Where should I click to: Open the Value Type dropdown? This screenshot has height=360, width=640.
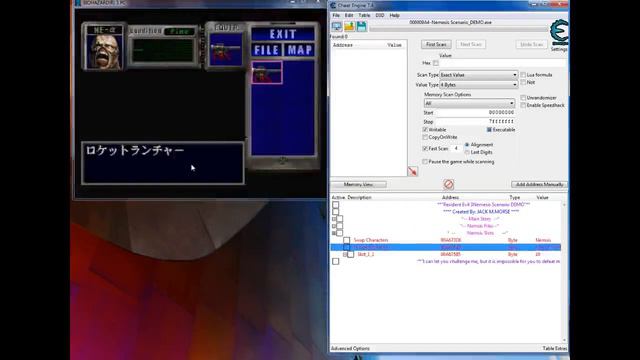click(478, 85)
